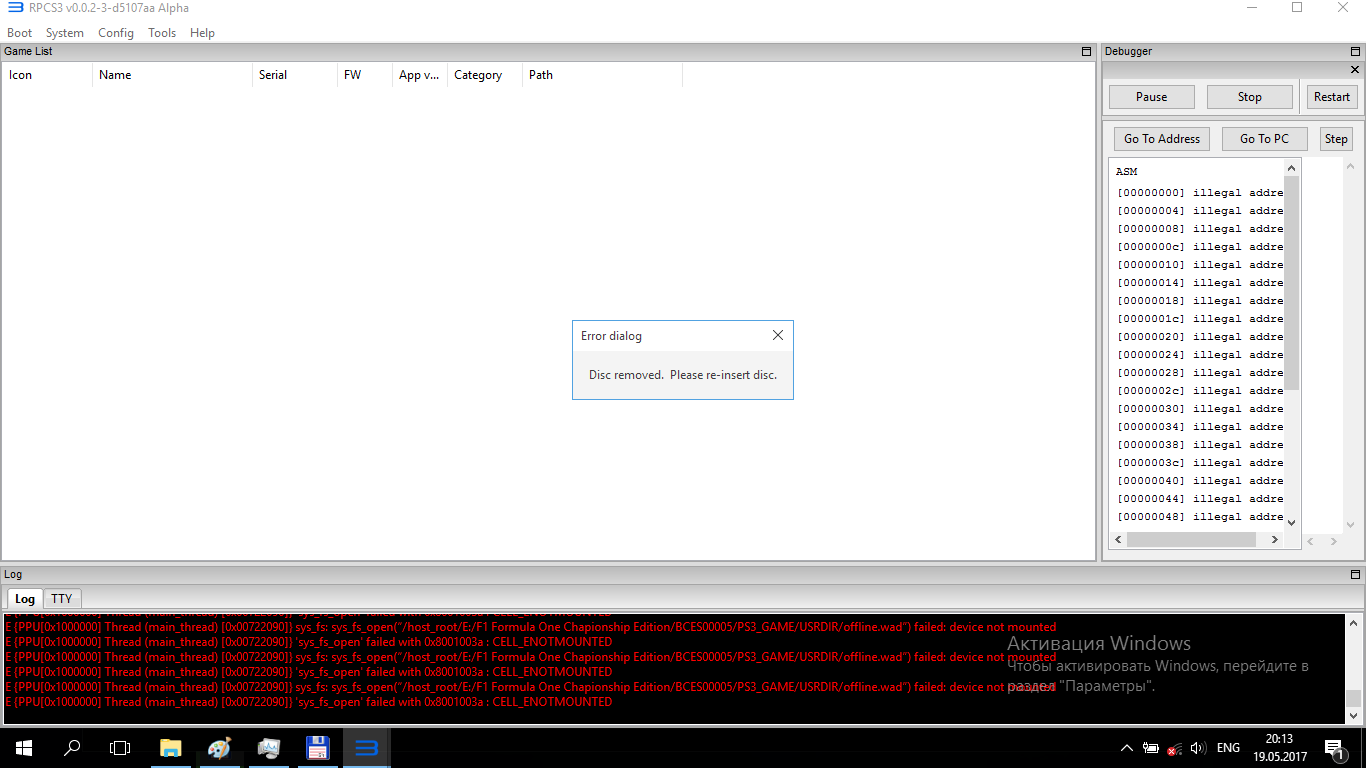Click the Restart button in Debugger

point(1332,97)
